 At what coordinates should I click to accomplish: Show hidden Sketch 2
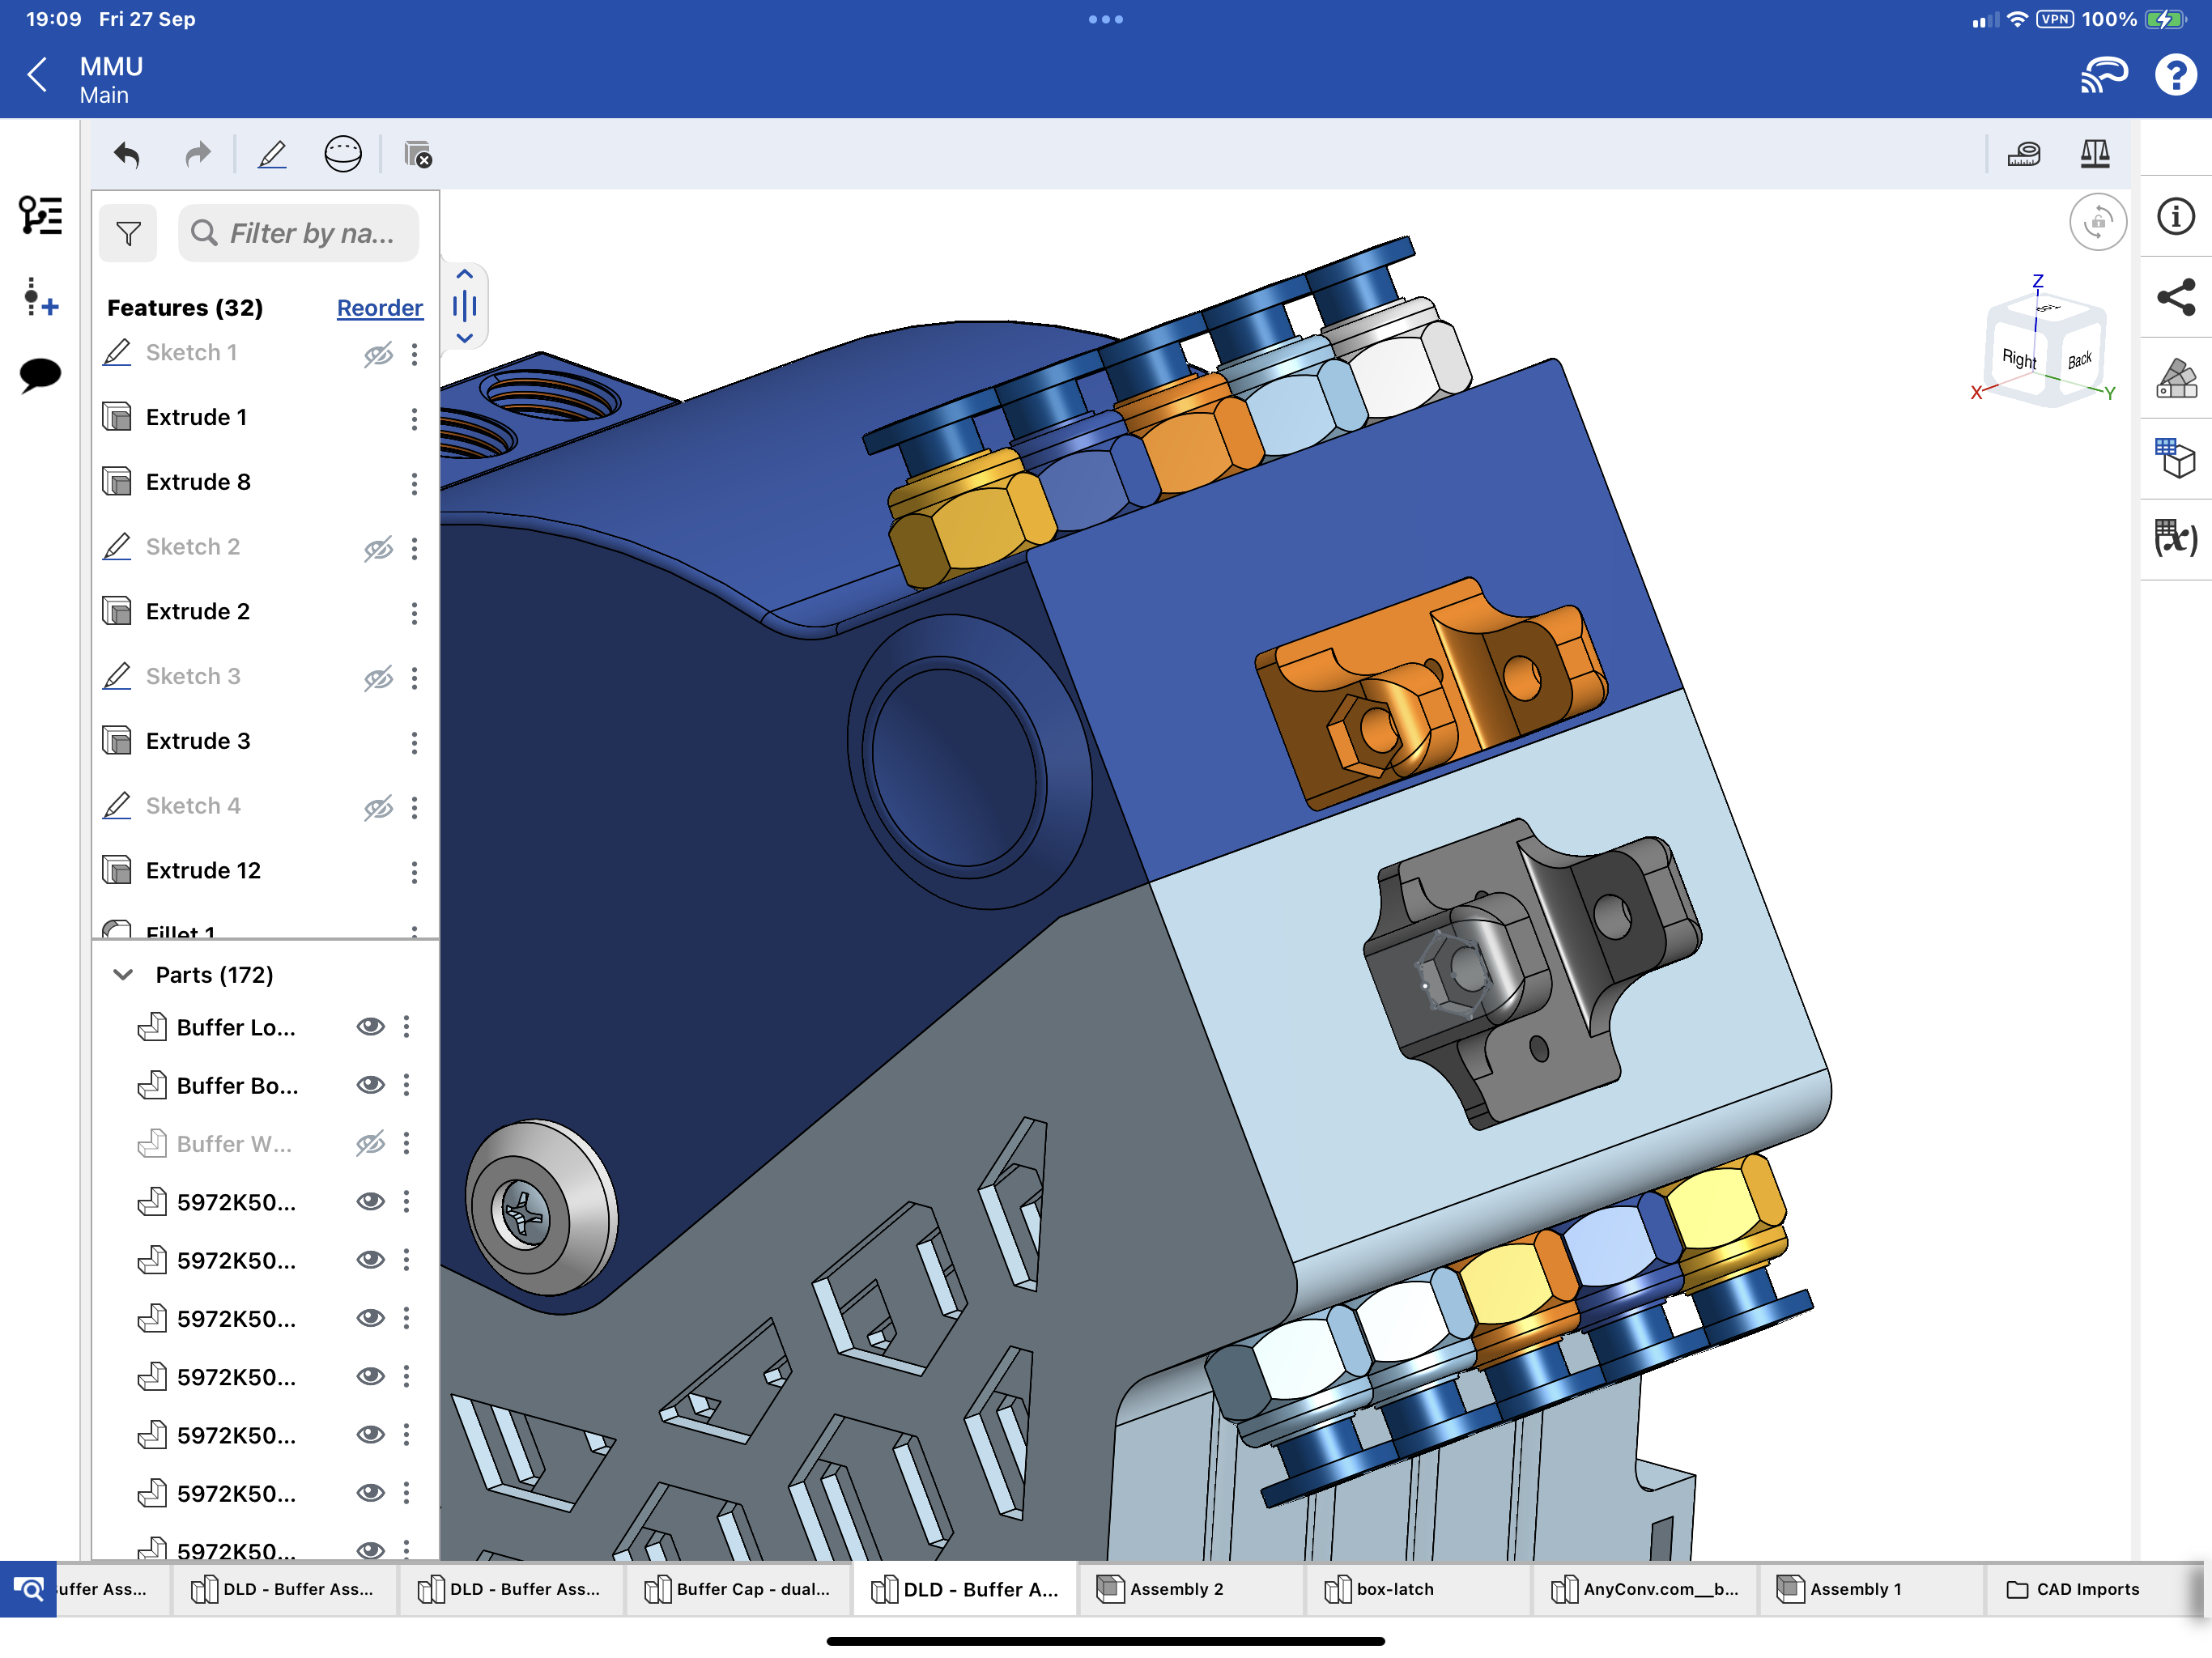378,548
